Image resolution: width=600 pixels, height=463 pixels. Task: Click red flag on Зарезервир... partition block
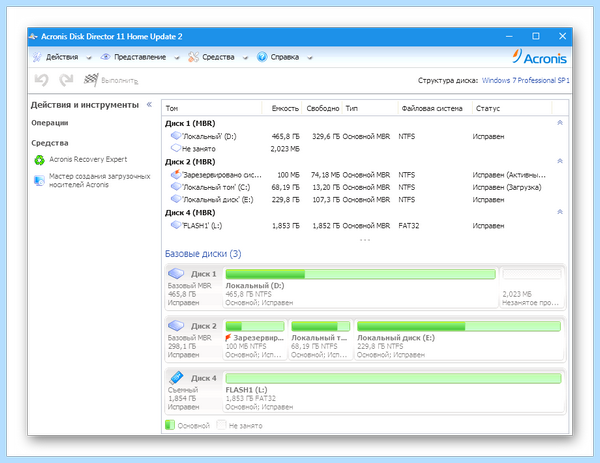coord(228,337)
